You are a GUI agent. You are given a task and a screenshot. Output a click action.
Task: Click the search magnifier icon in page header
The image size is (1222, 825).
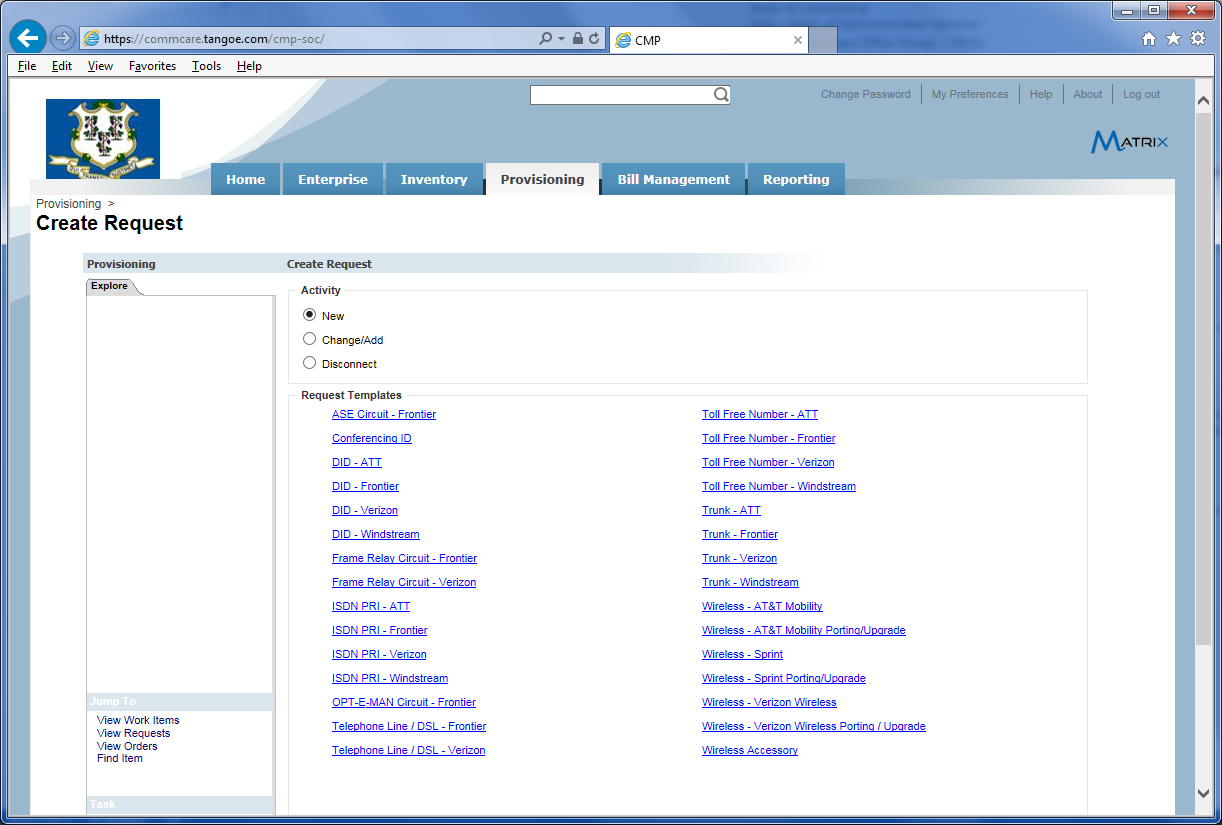[x=721, y=95]
